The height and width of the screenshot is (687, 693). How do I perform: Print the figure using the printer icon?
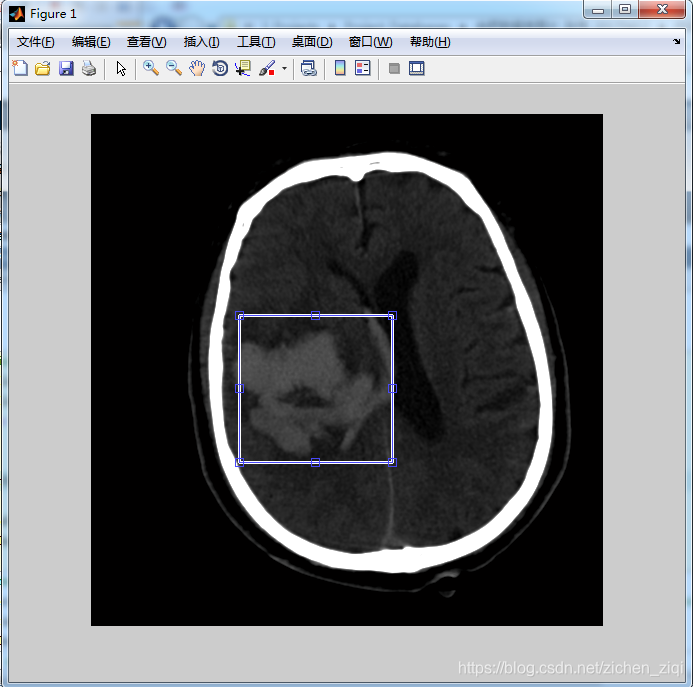(x=89, y=69)
